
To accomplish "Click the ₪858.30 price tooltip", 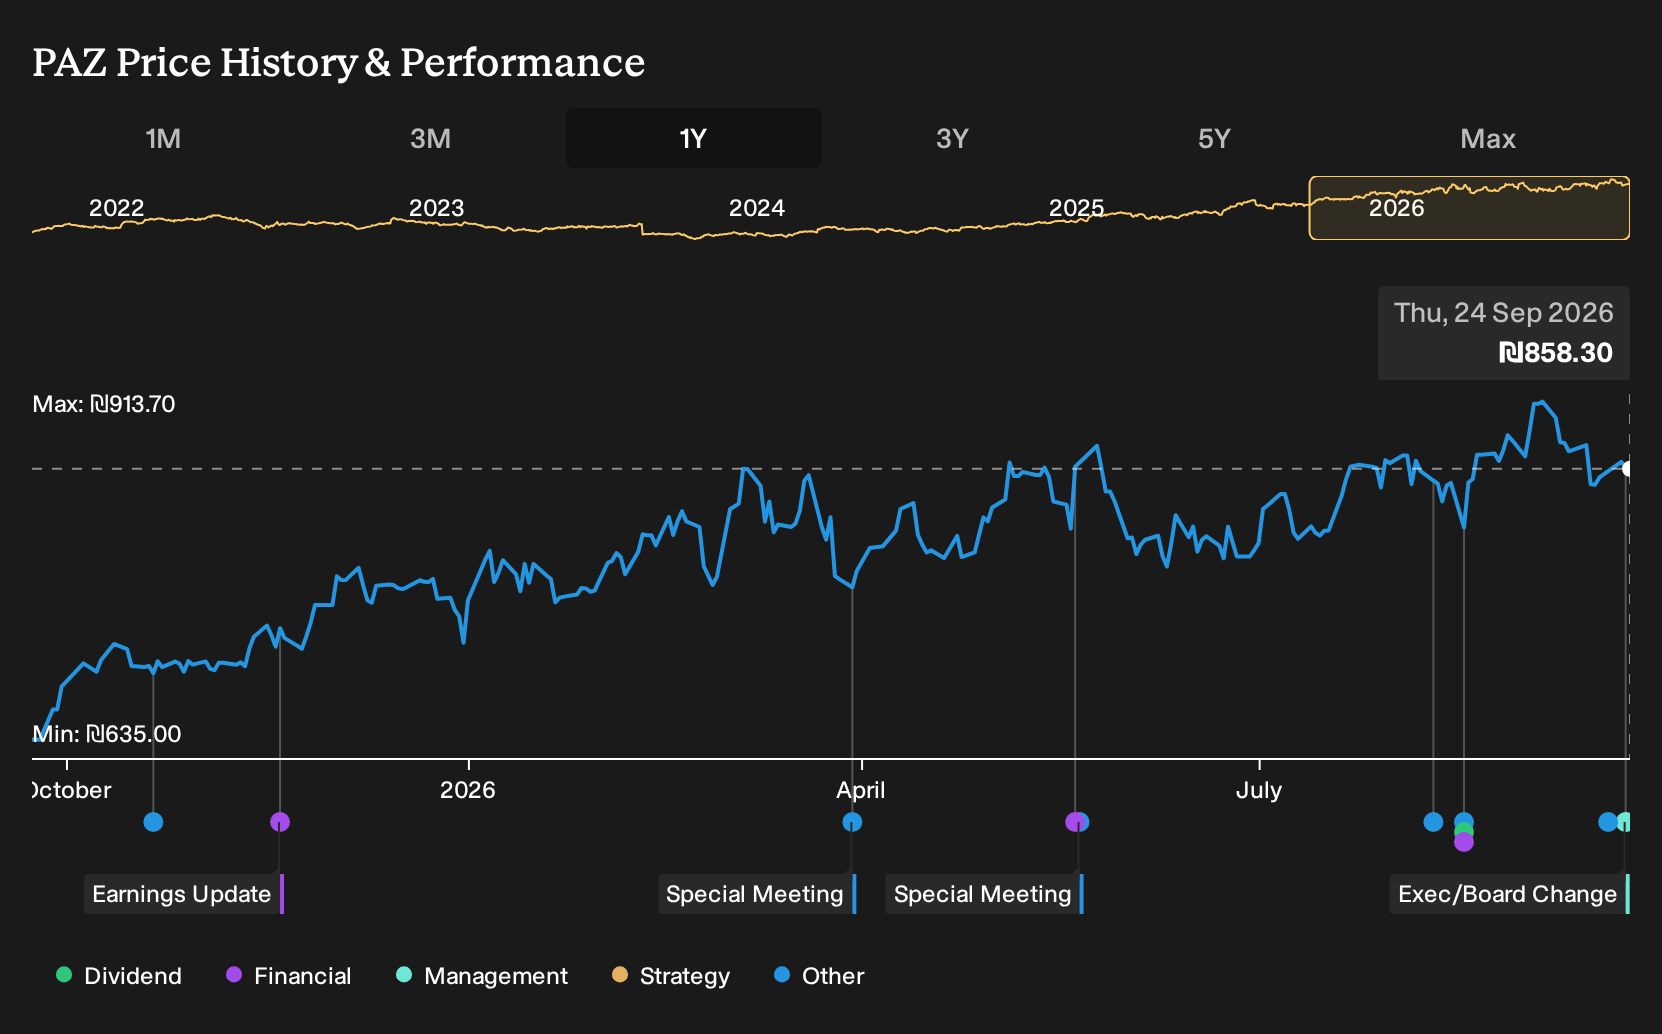I will 1504,333.
